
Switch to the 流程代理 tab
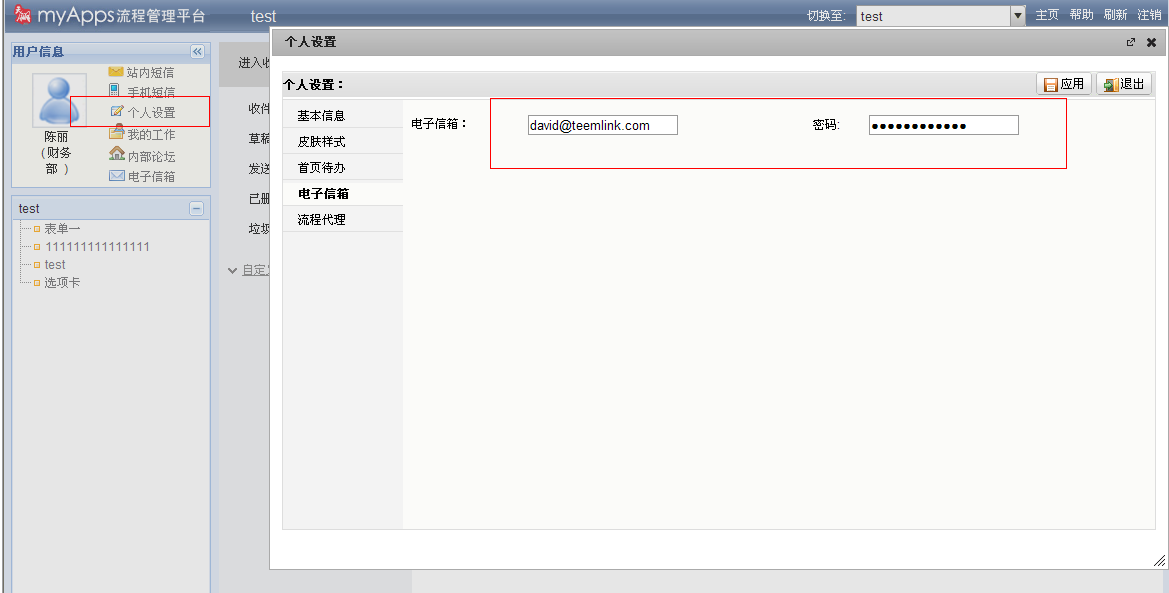pyautogui.click(x=343, y=219)
